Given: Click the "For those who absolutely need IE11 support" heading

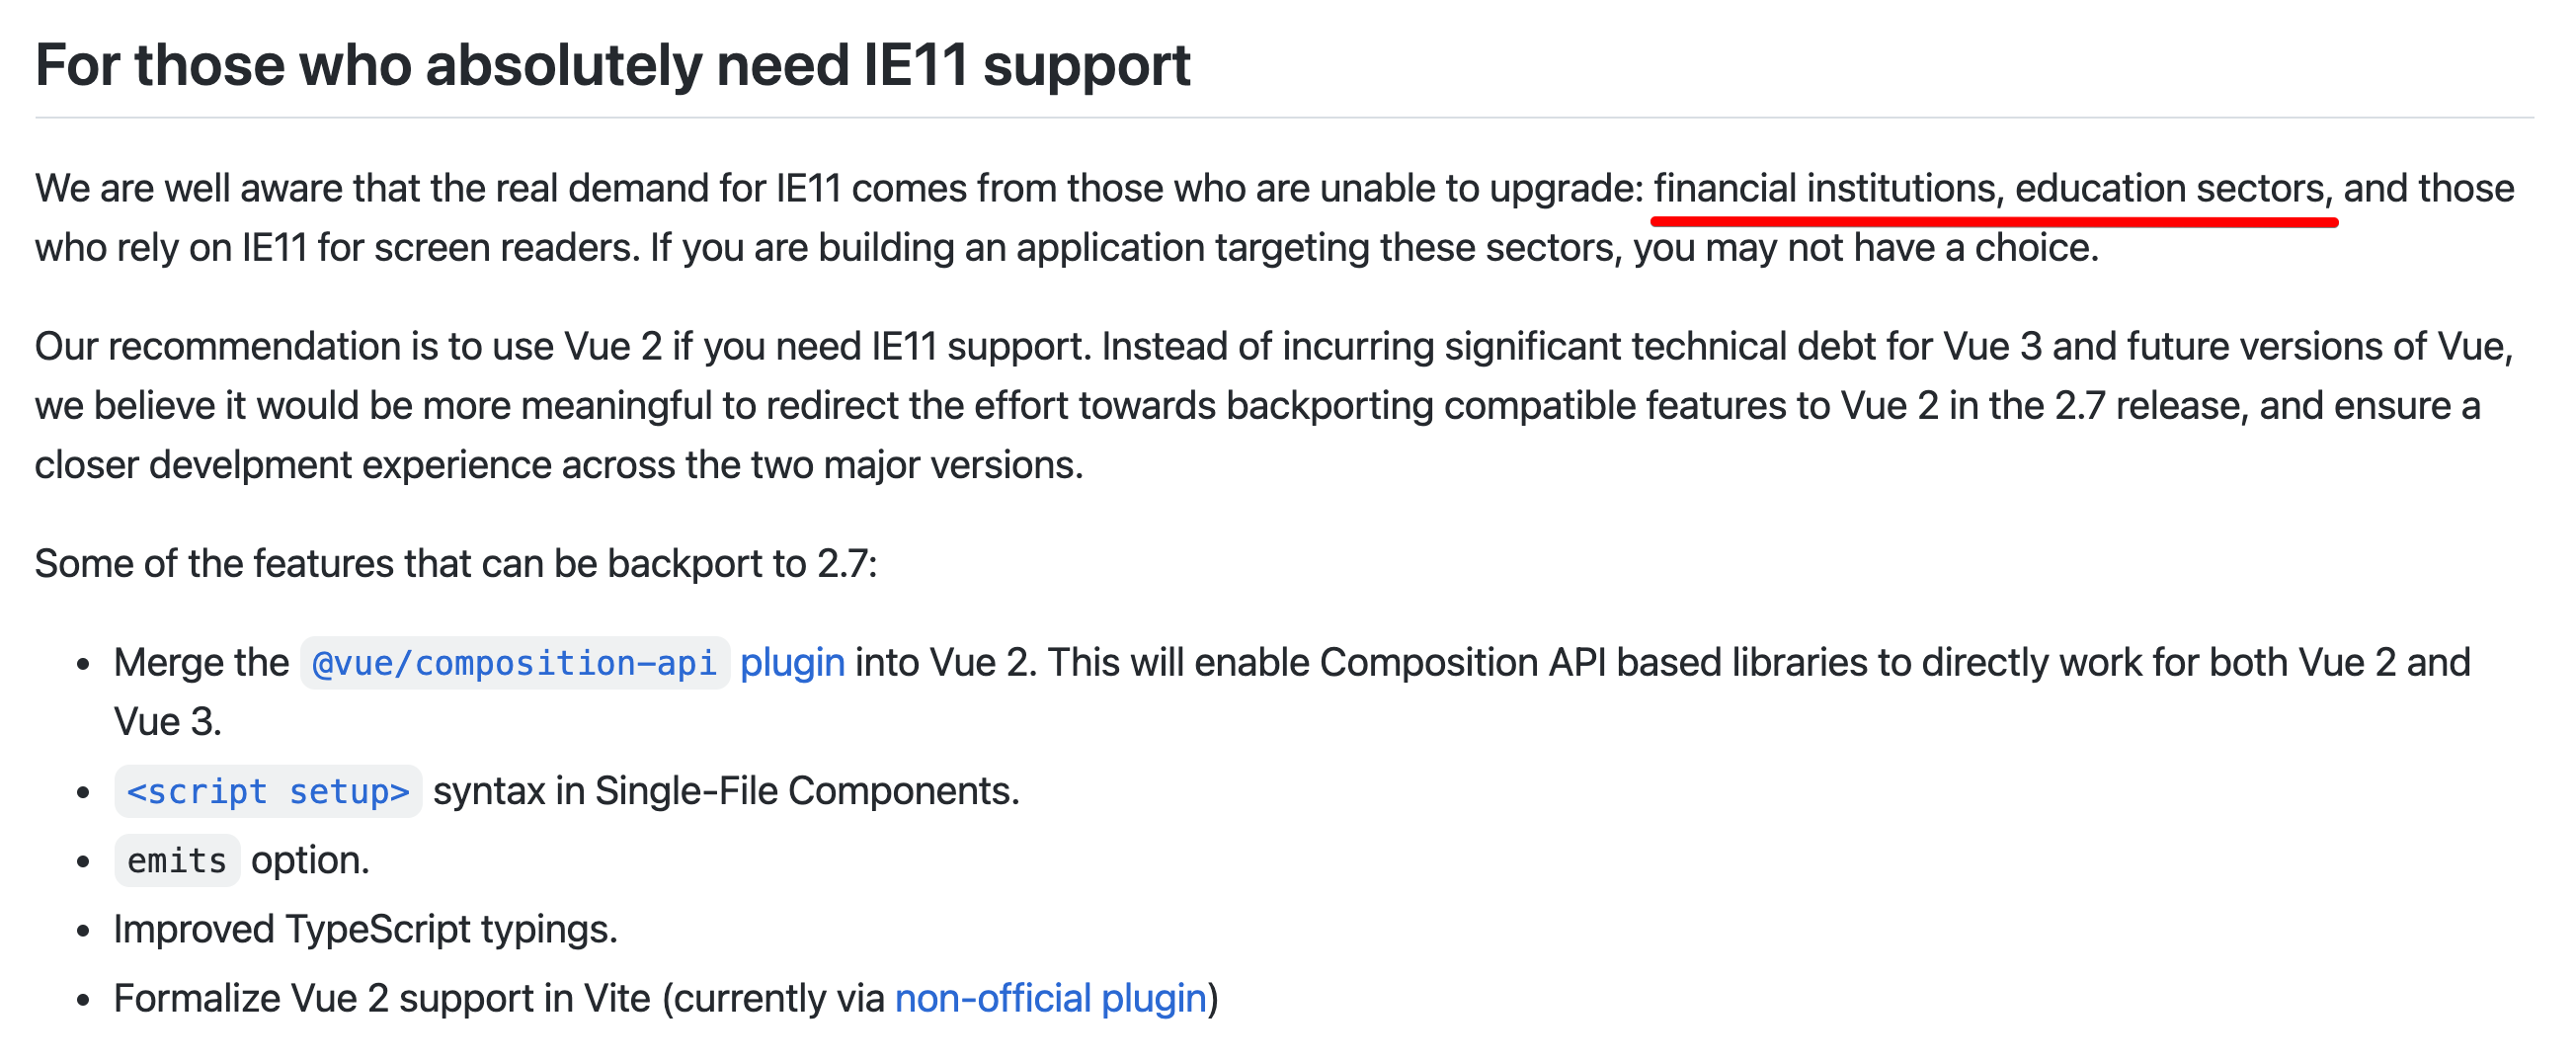Looking at the screenshot, I should pyautogui.click(x=612, y=66).
